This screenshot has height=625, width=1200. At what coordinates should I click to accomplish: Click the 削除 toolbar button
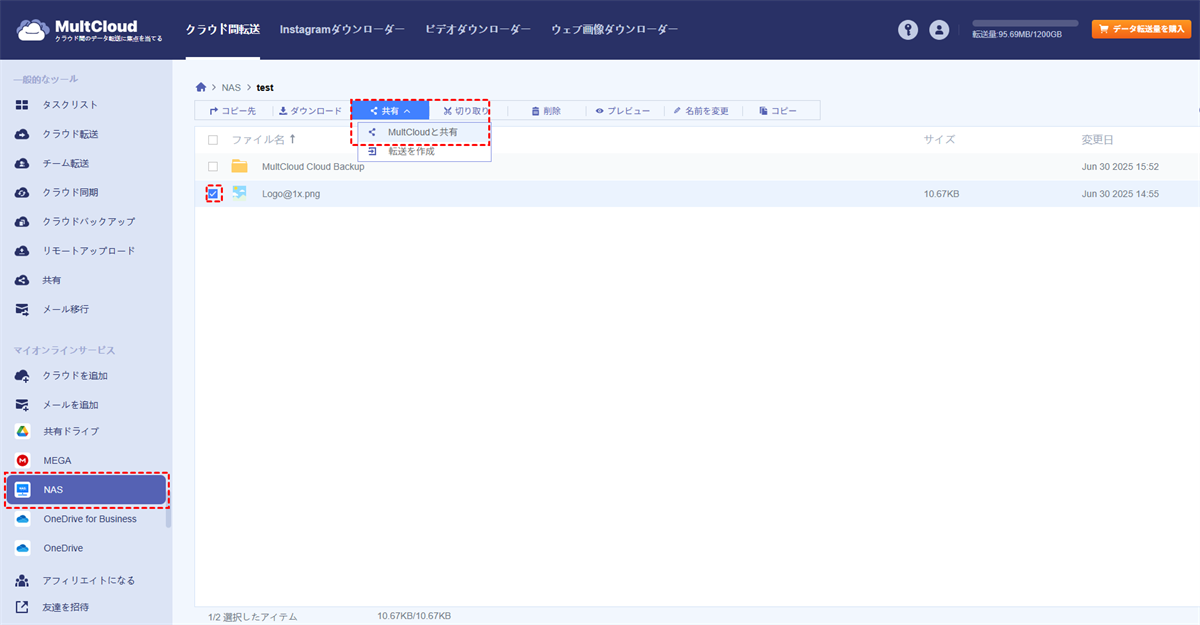click(x=546, y=111)
